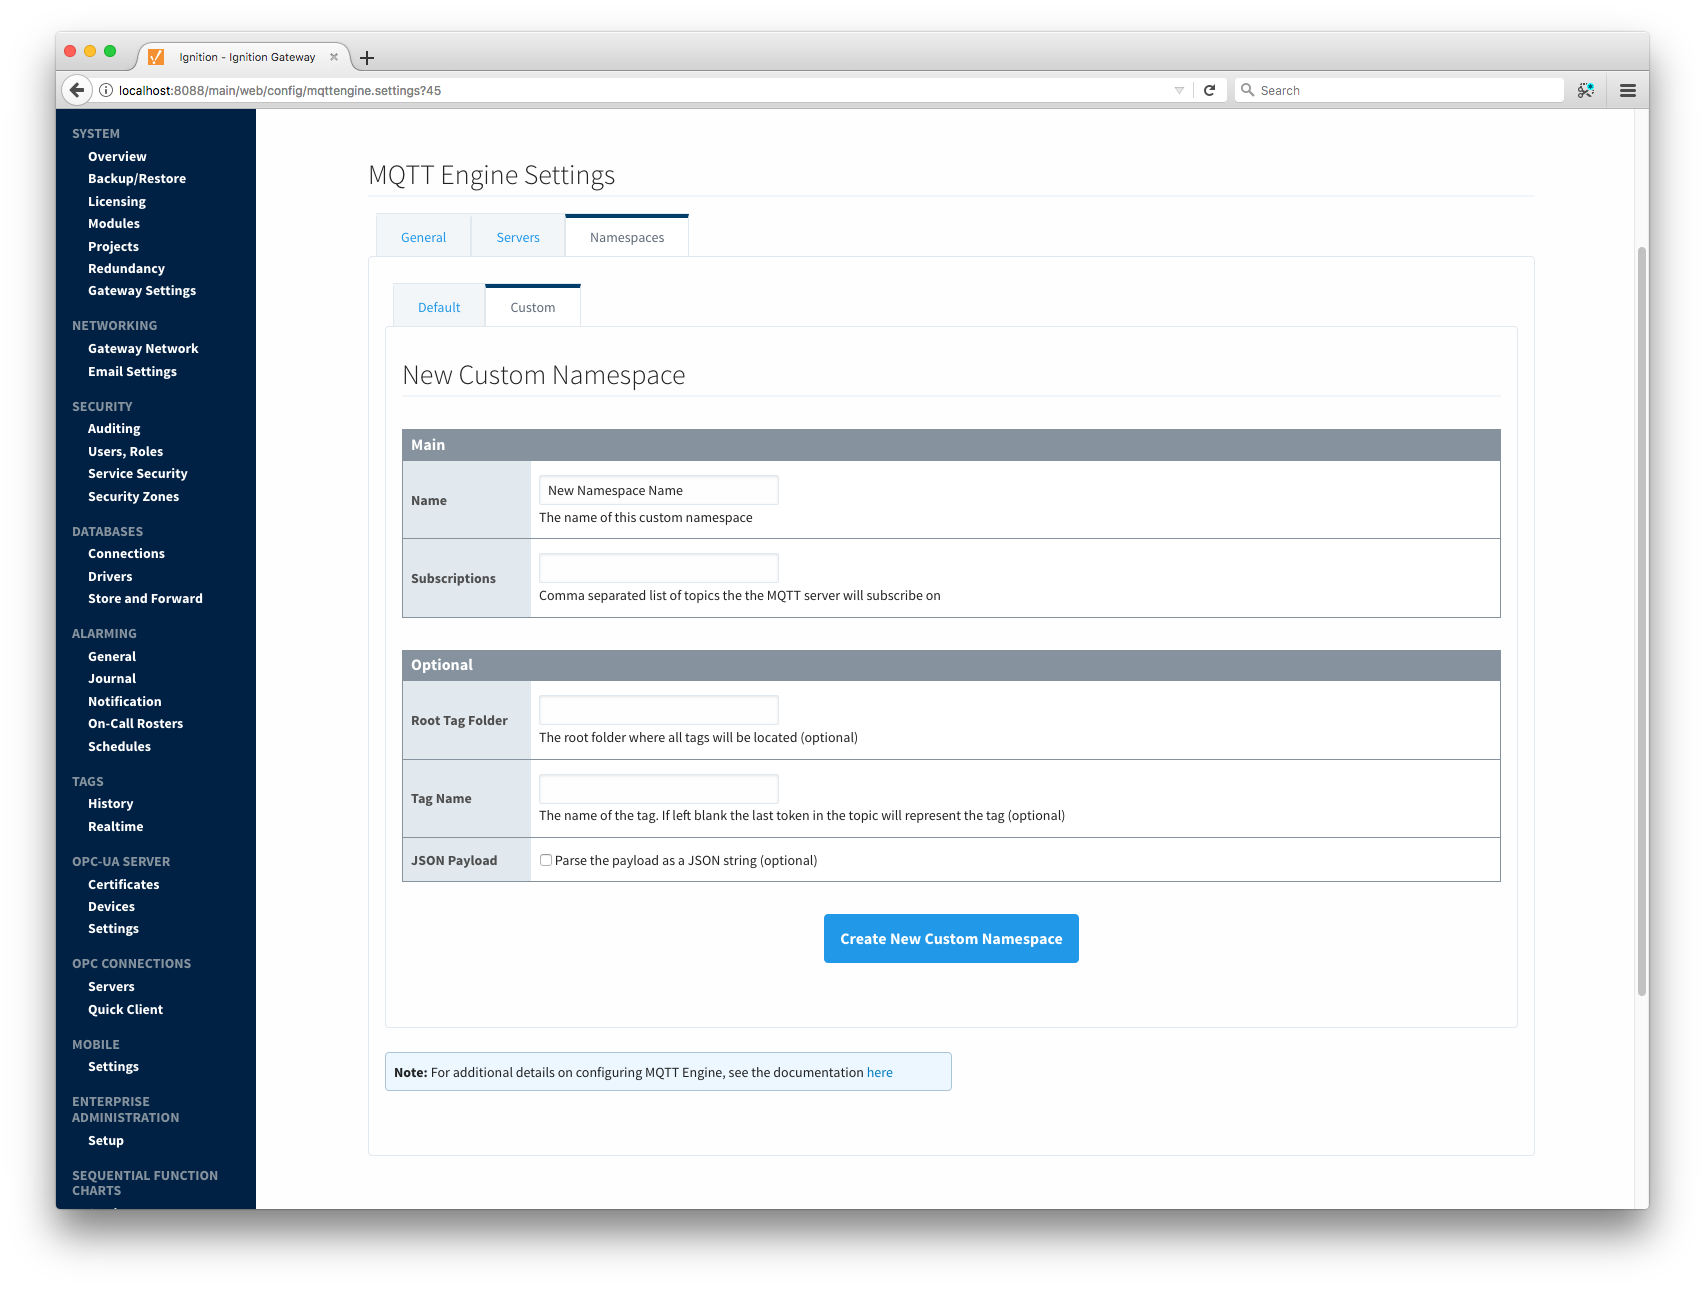Open OPC-UA Server Settings link

(x=113, y=929)
